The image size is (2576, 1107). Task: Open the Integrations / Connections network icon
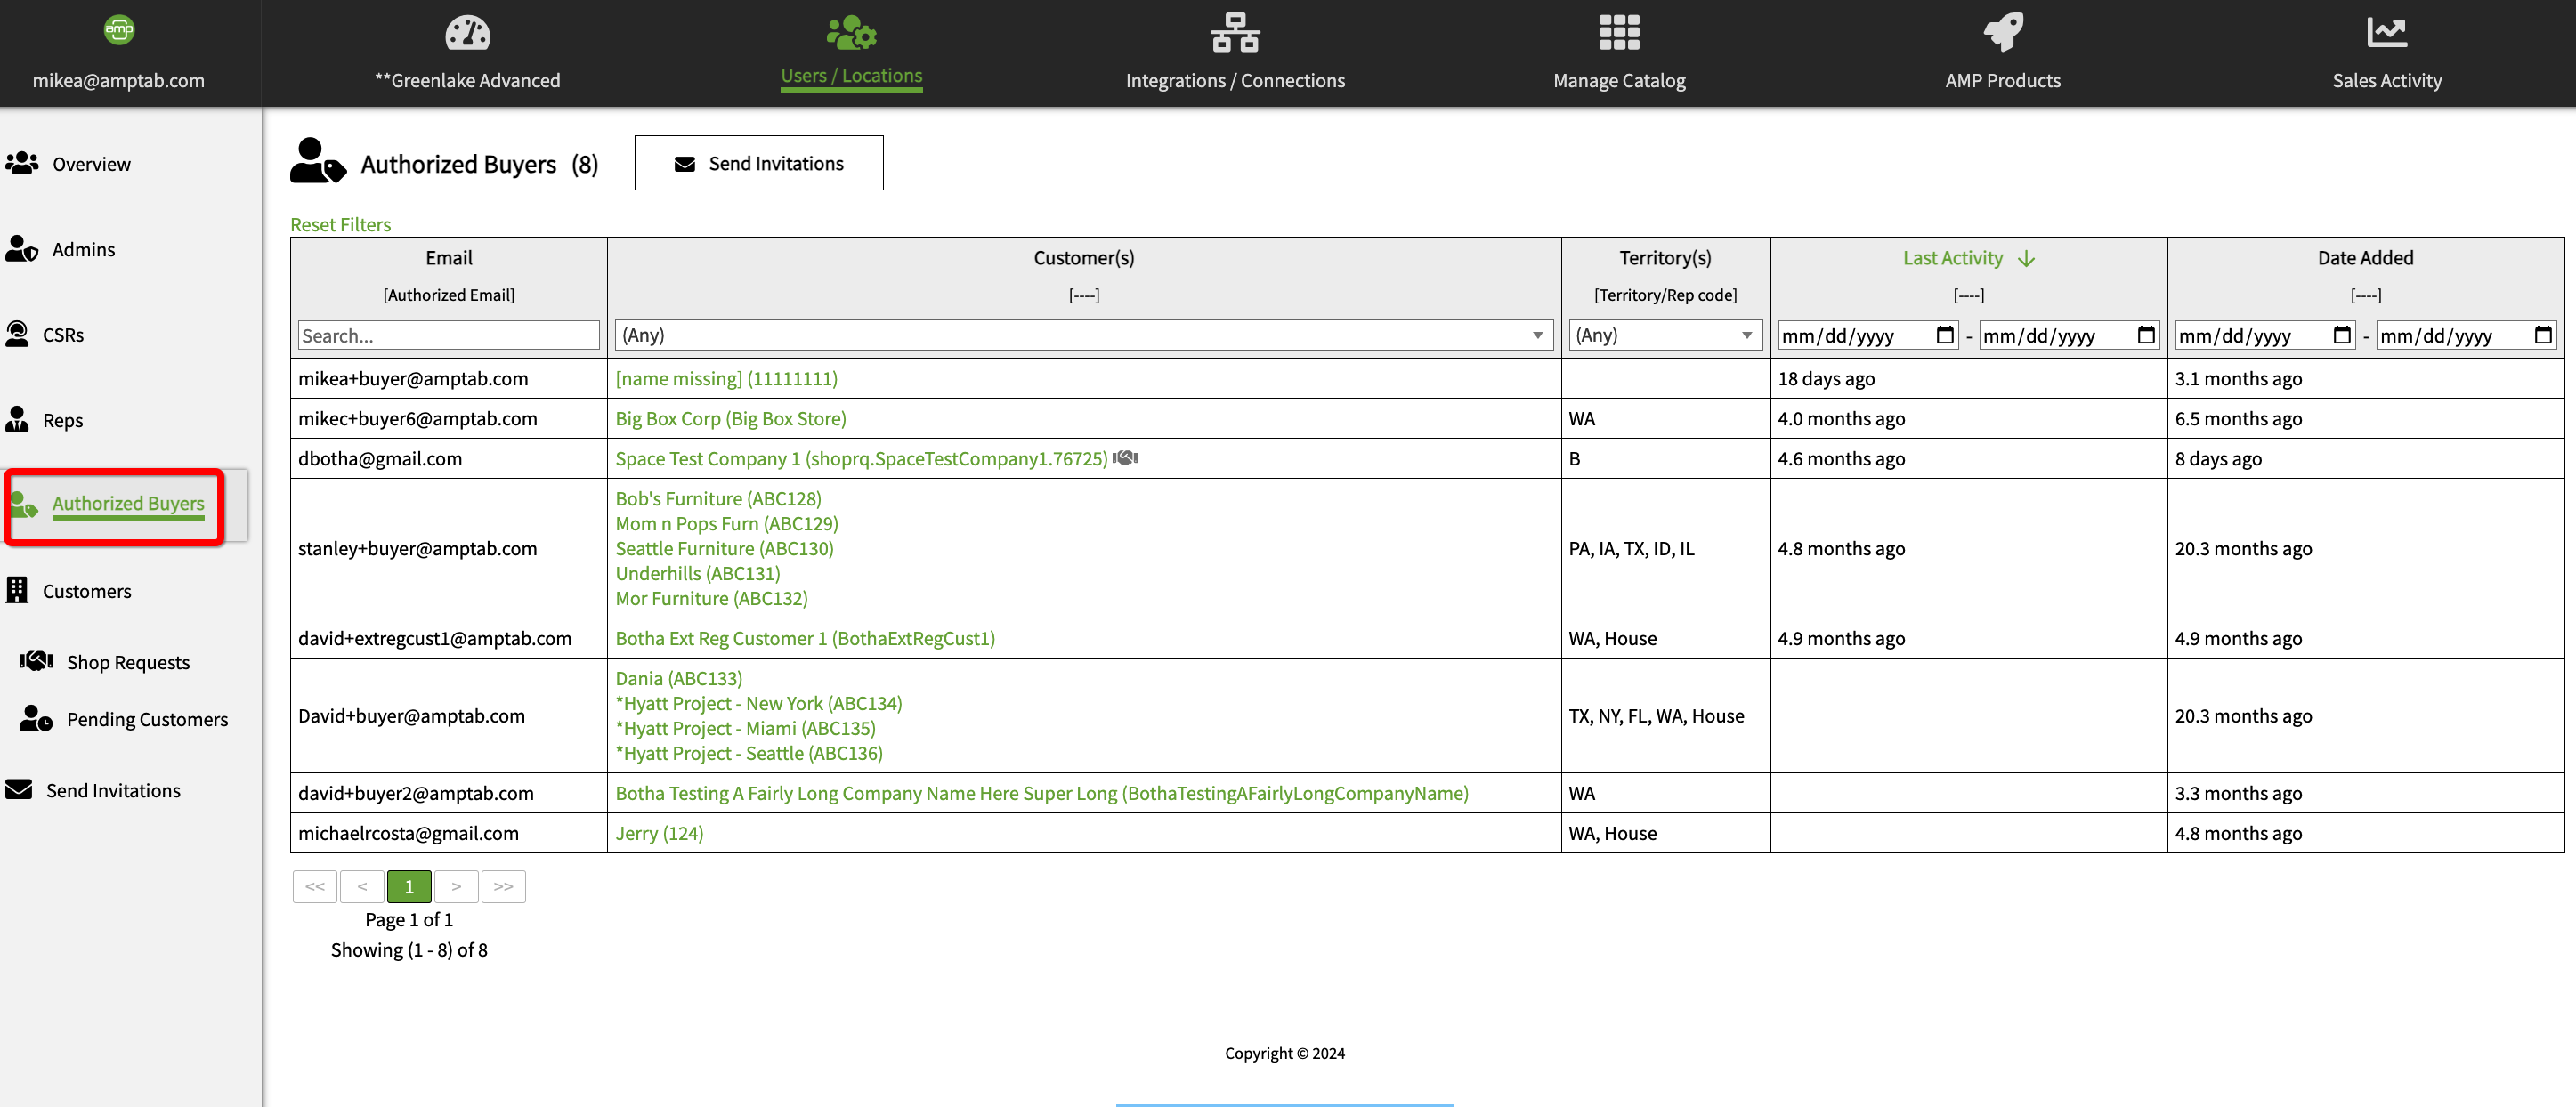pos(1234,33)
